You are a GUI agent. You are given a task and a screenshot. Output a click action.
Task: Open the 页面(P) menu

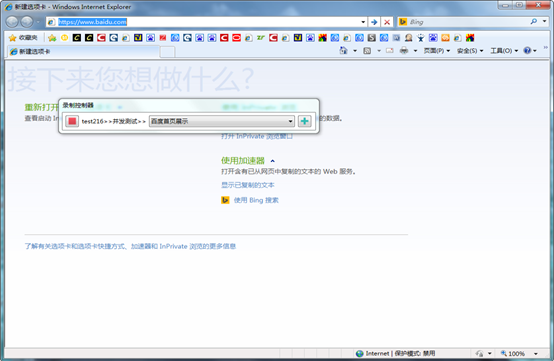coord(437,51)
